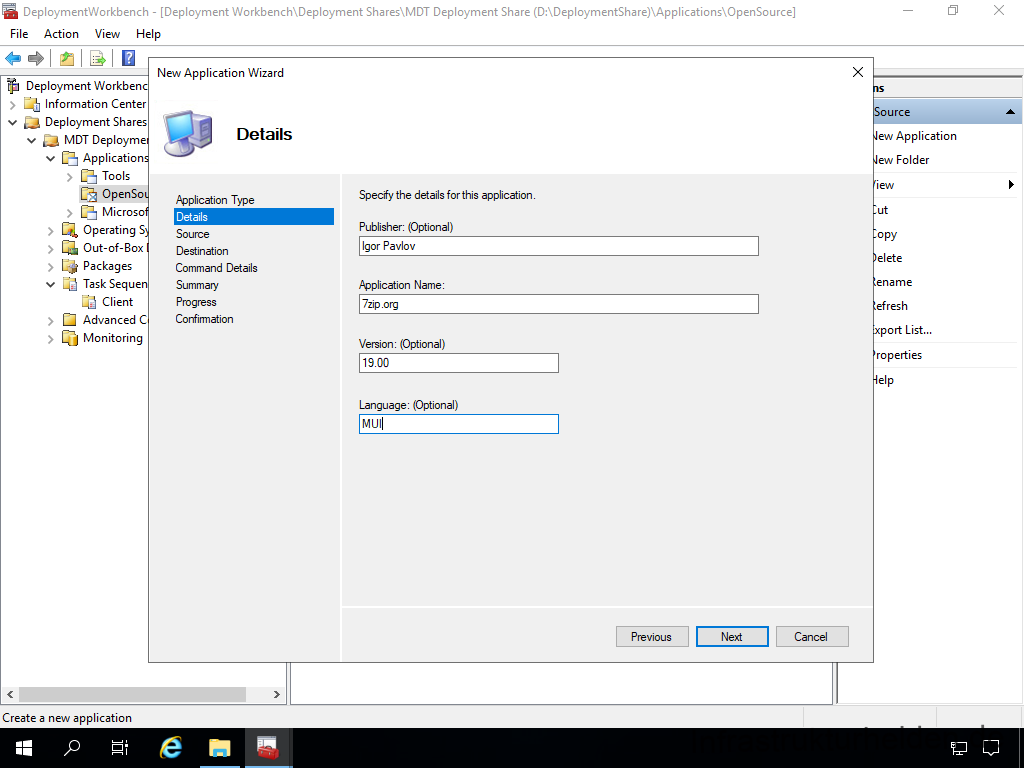This screenshot has width=1024, height=768.
Task: Click the Tools folder icon in tree
Action: [x=89, y=176]
